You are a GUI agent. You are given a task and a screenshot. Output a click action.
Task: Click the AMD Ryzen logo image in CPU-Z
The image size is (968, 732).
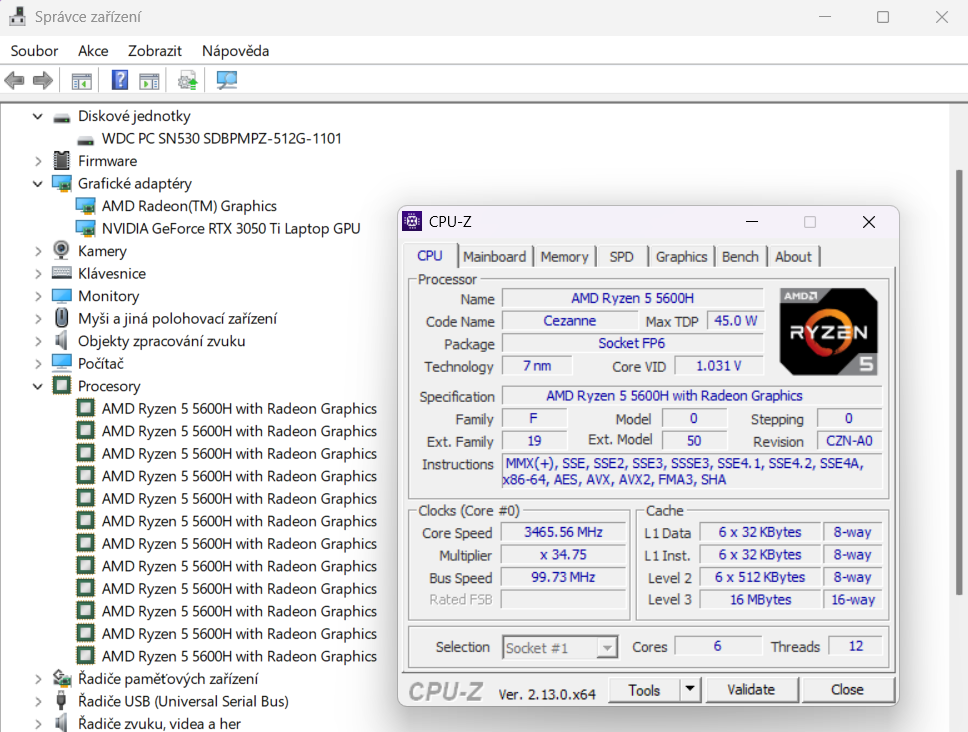pyautogui.click(x=829, y=332)
